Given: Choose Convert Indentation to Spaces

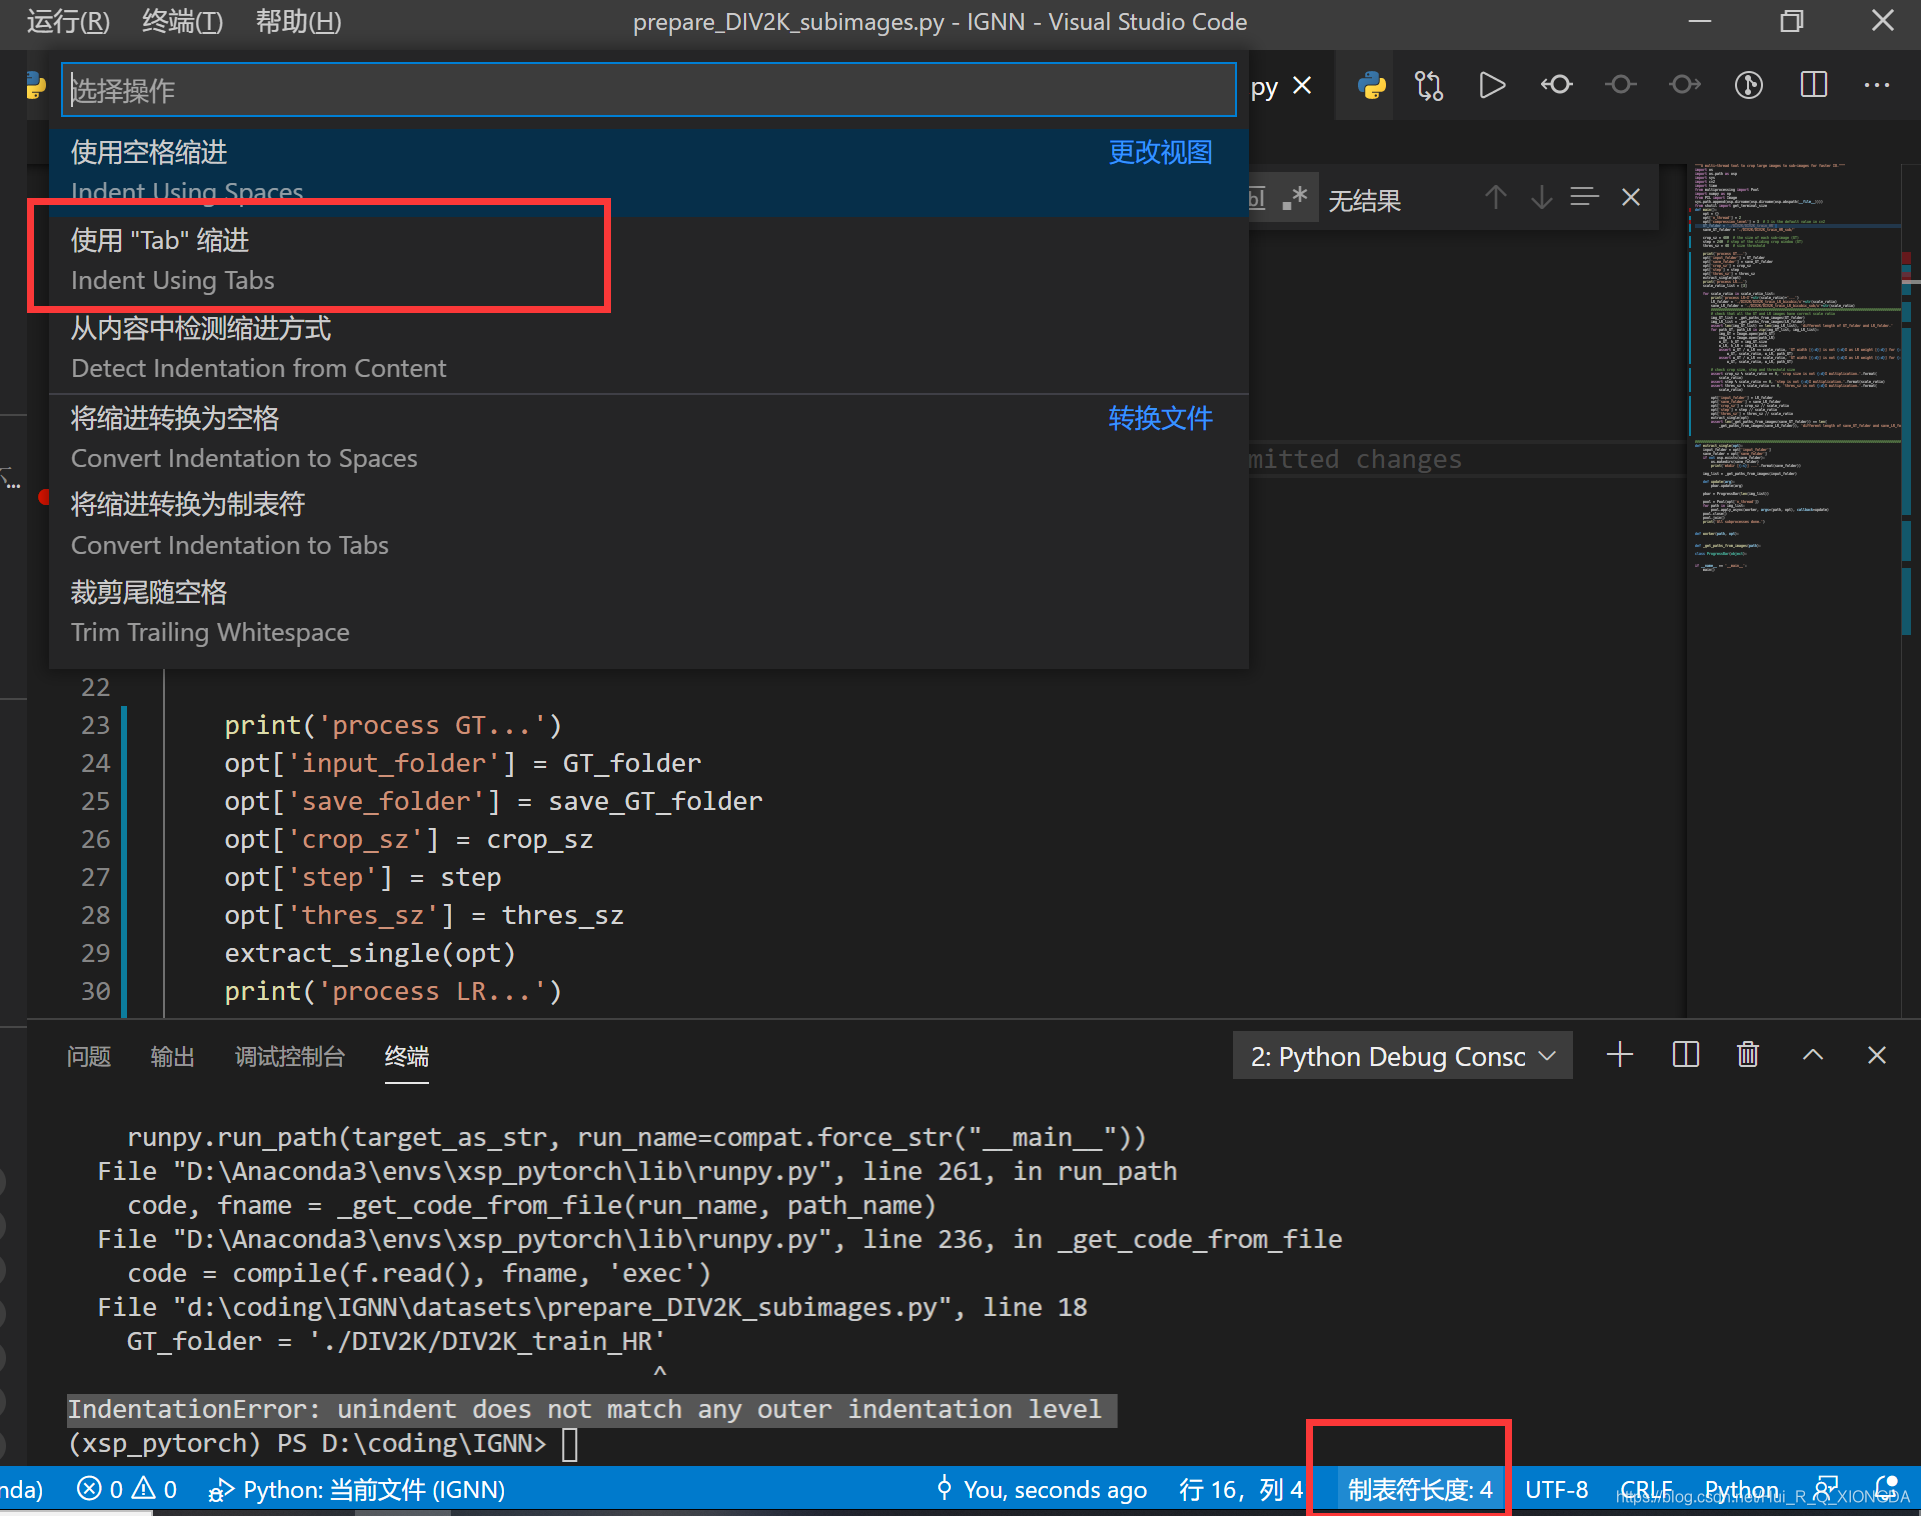Looking at the screenshot, I should [x=649, y=438].
